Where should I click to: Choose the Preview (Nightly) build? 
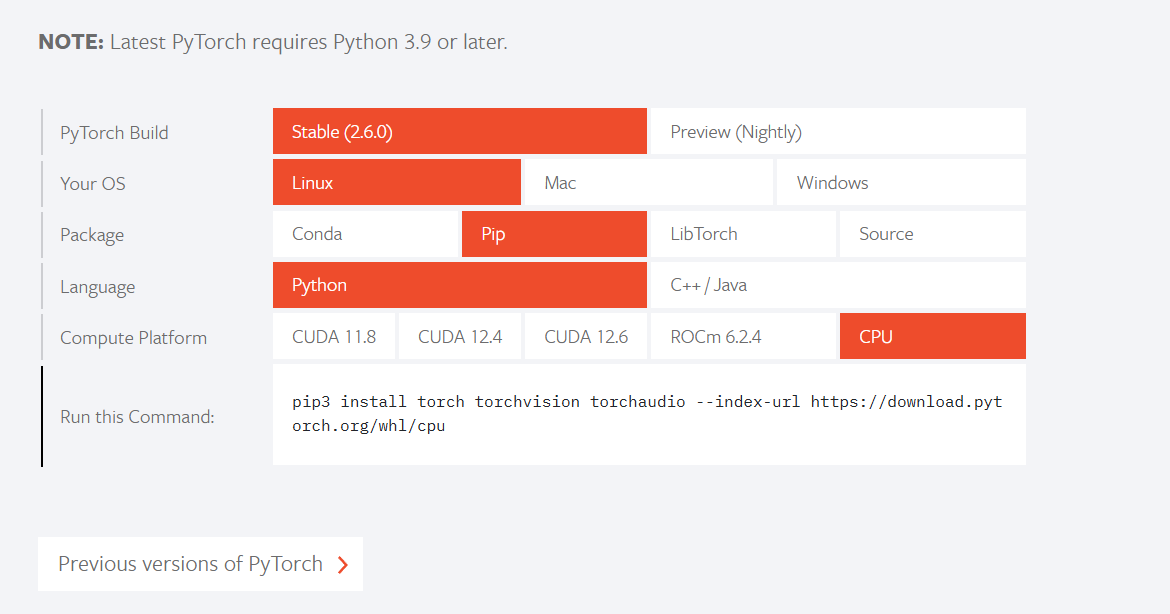coord(838,131)
